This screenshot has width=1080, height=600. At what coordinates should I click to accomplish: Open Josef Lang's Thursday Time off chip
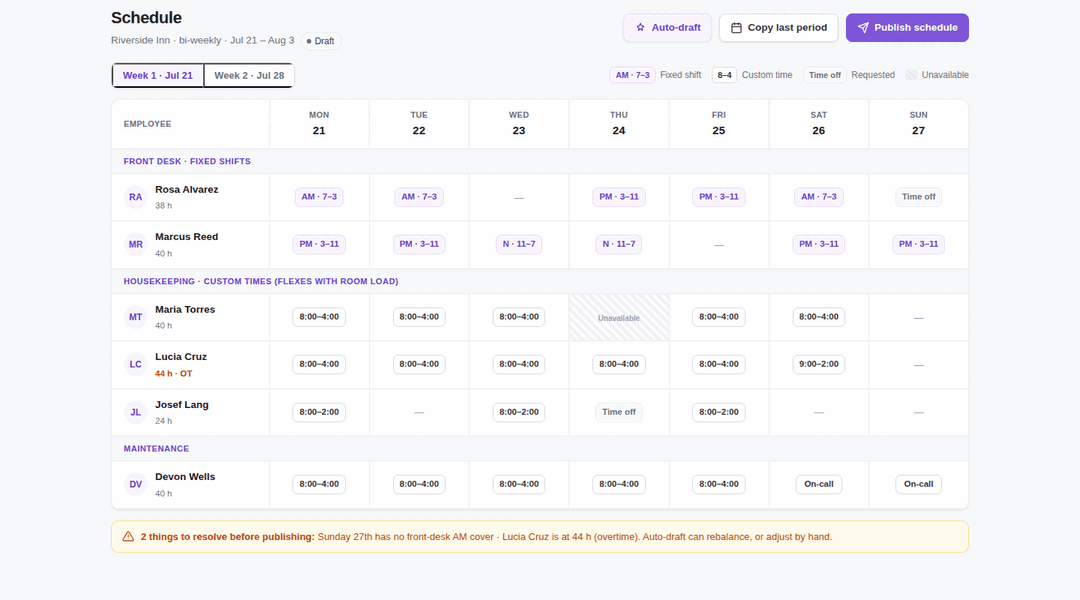pos(619,412)
